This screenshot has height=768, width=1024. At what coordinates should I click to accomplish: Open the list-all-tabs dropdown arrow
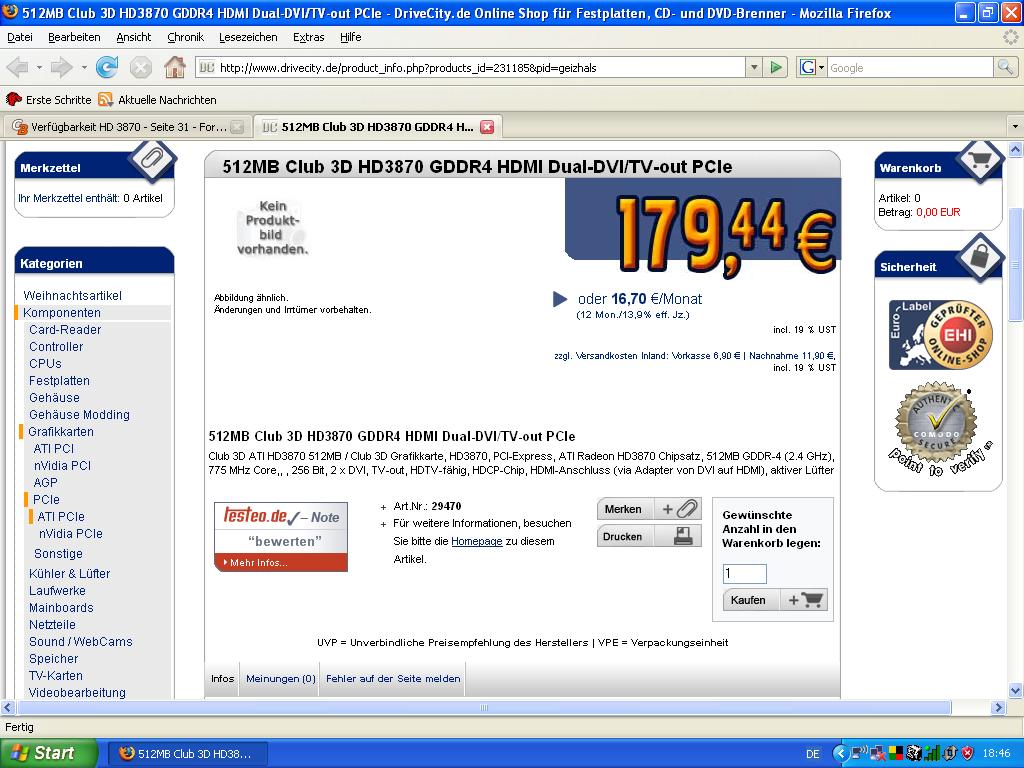[x=1015, y=126]
